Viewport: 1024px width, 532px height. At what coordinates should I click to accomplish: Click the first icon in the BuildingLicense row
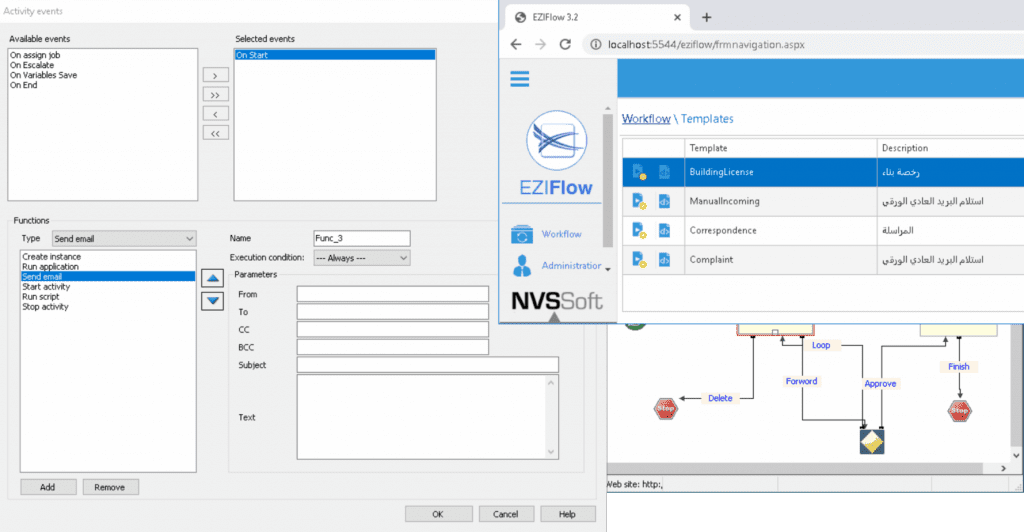click(639, 172)
